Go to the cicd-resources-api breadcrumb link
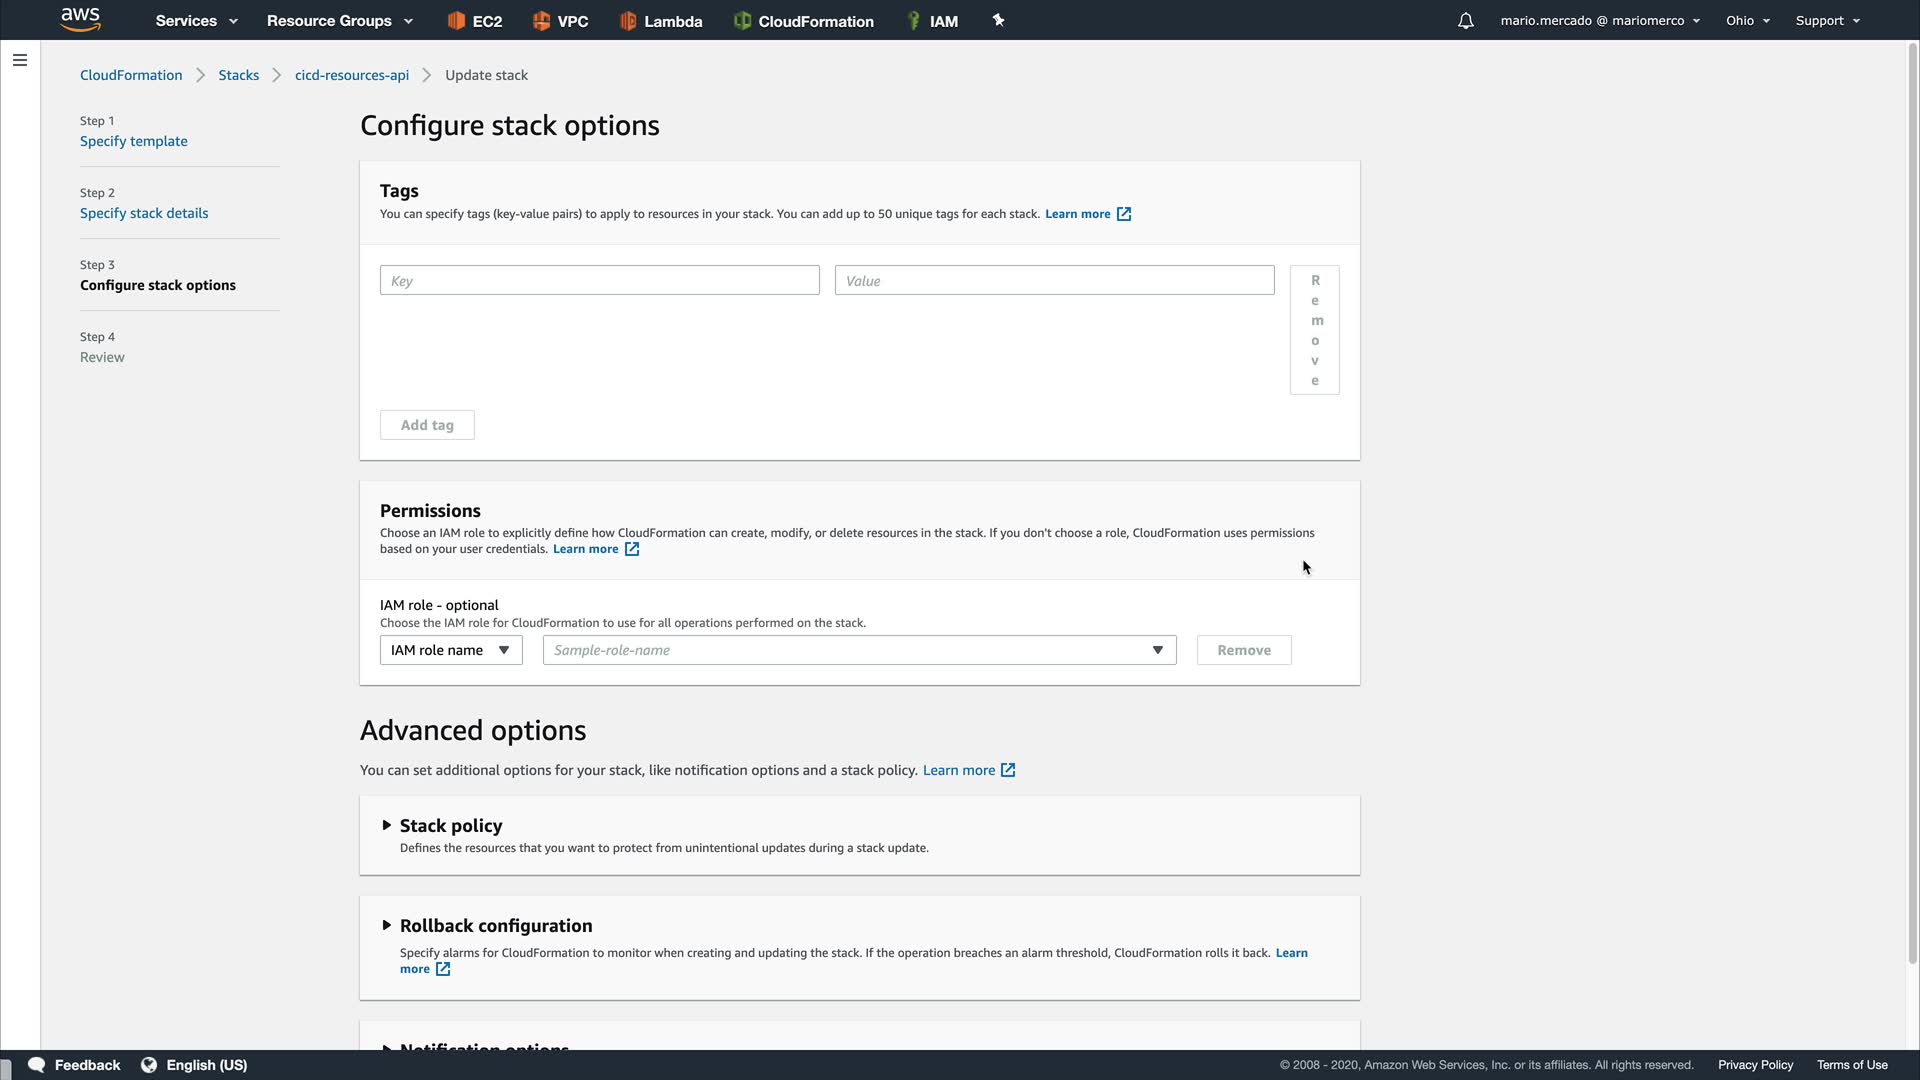1920x1080 pixels. pos(352,75)
